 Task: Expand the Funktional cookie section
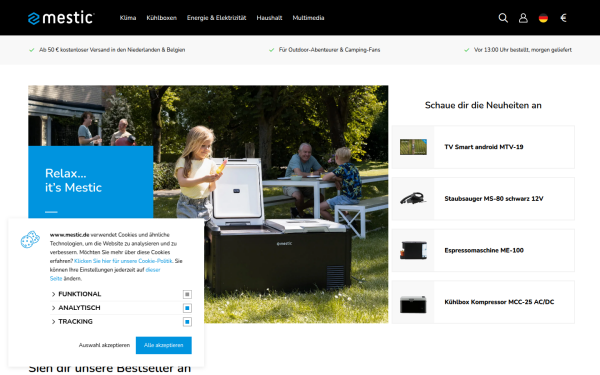(76, 294)
